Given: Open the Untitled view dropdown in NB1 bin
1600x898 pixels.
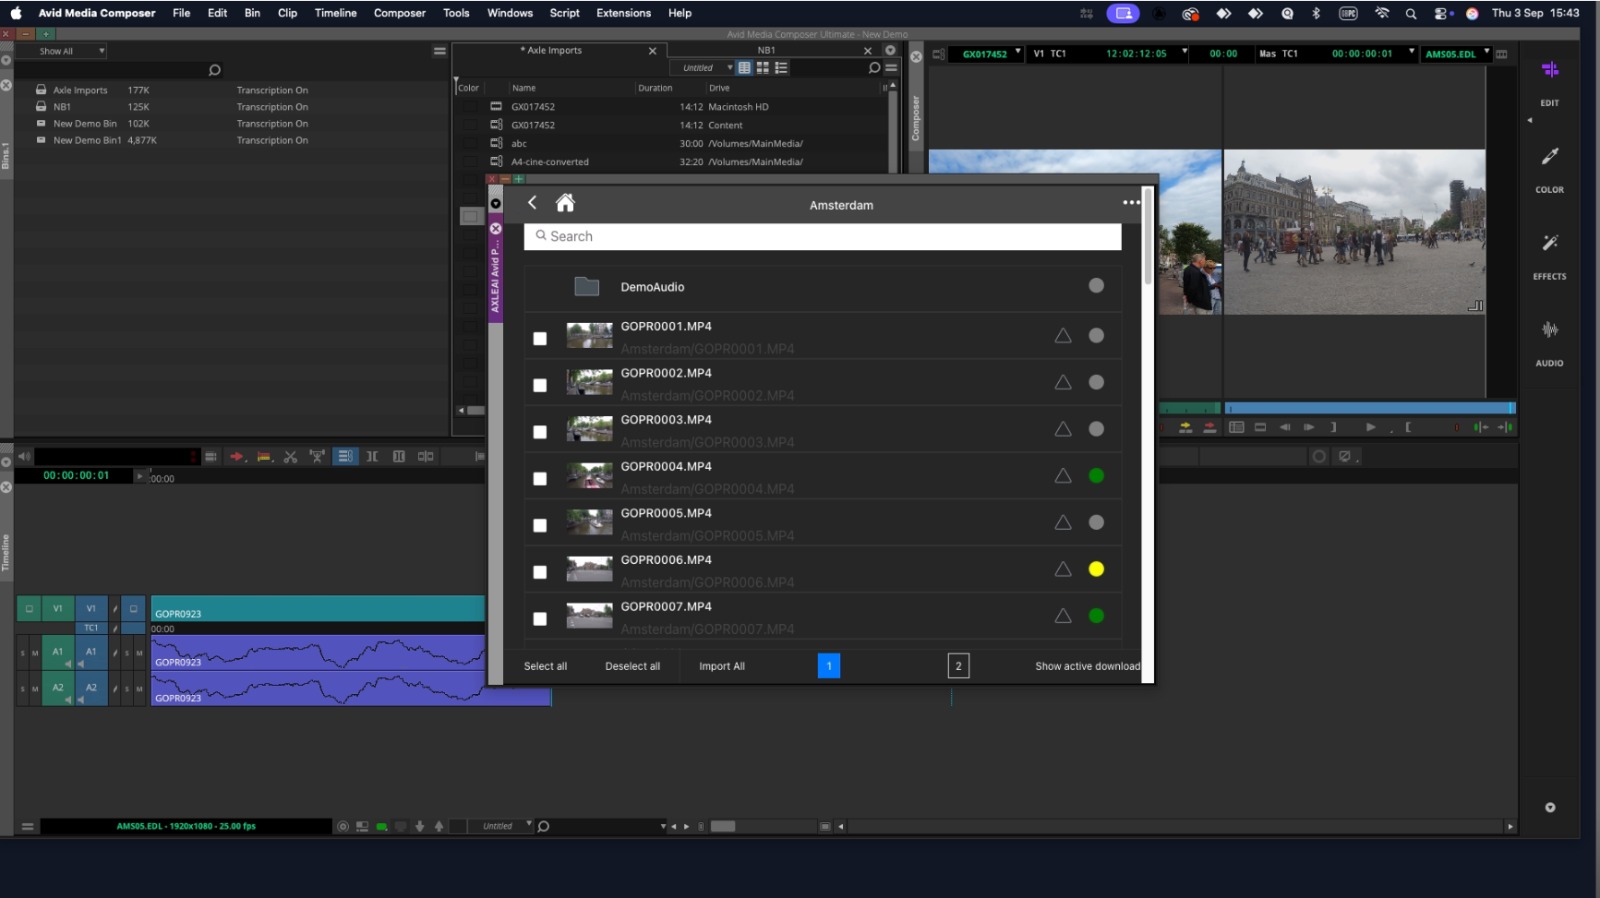Looking at the screenshot, I should coord(706,68).
